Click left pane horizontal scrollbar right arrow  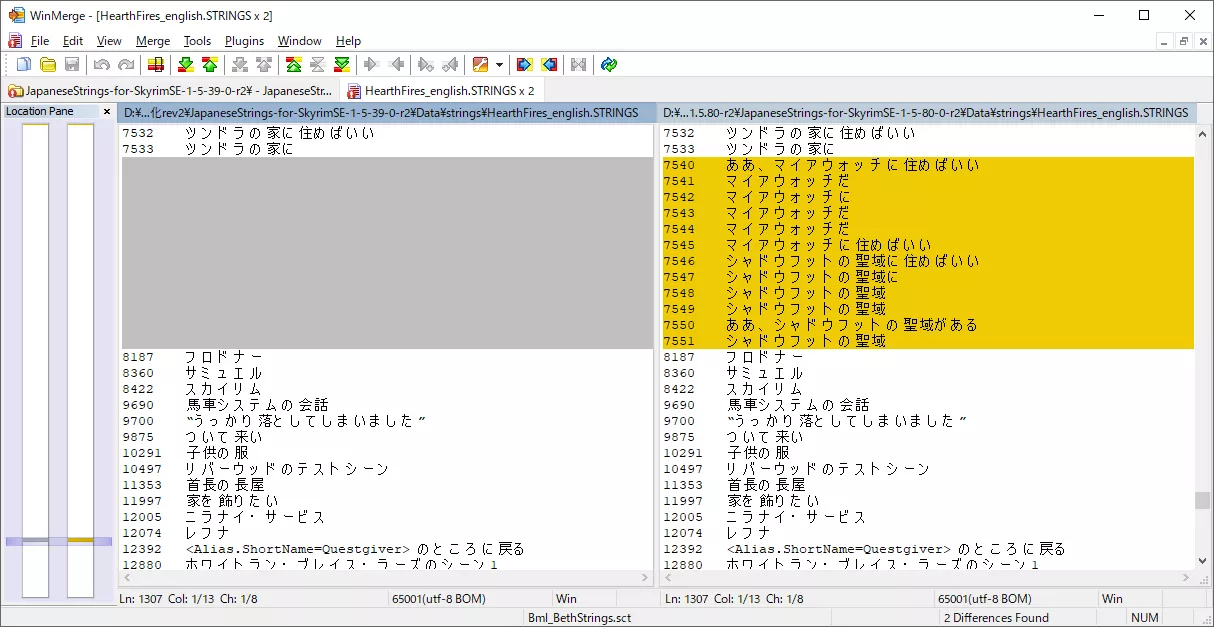pos(645,578)
